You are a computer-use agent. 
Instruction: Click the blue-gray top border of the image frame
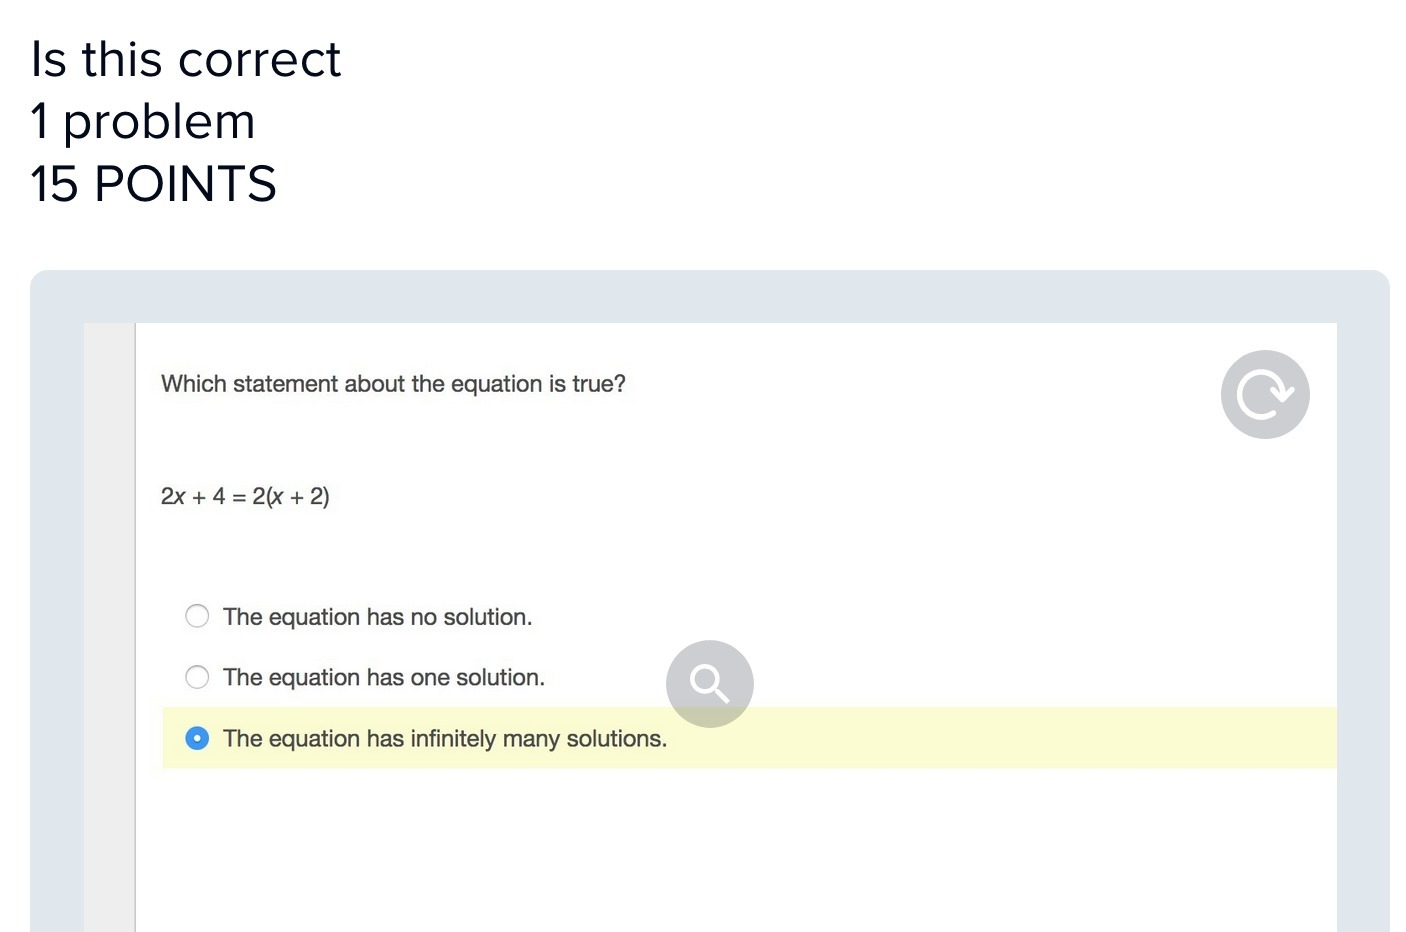point(700,296)
